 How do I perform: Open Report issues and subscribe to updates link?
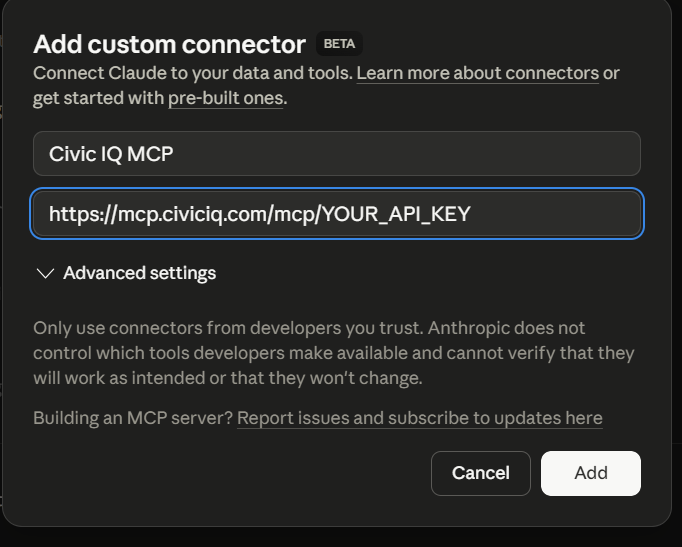(x=420, y=418)
